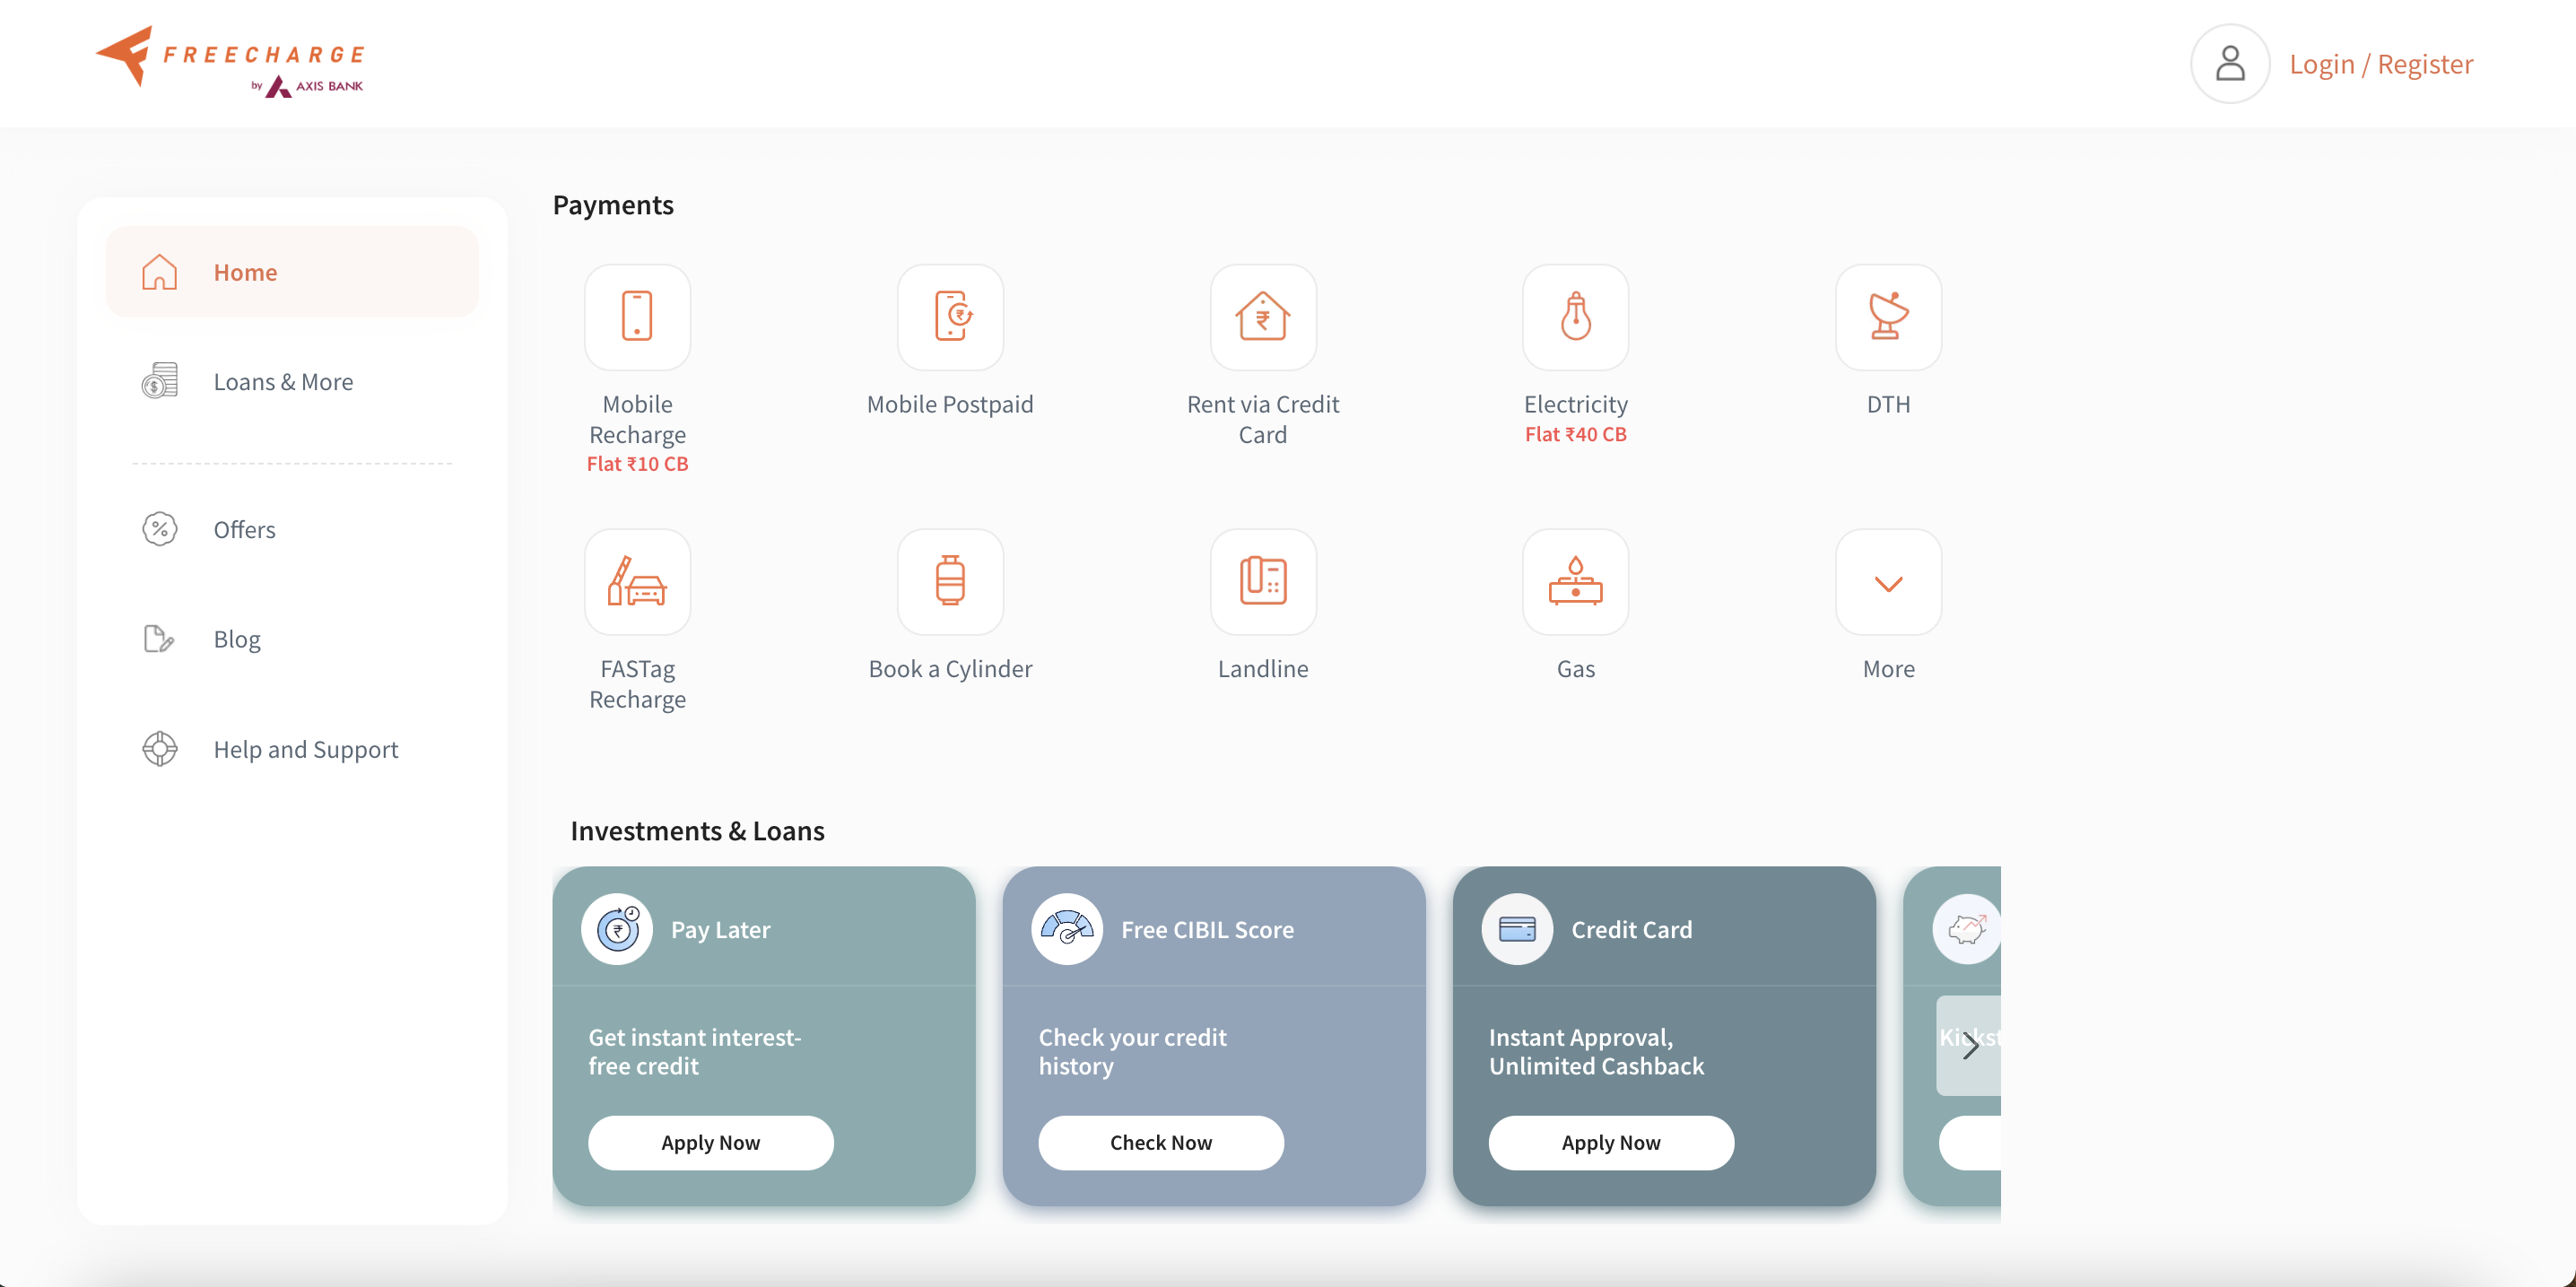Click the Free CIBIL Score card title

1207,929
